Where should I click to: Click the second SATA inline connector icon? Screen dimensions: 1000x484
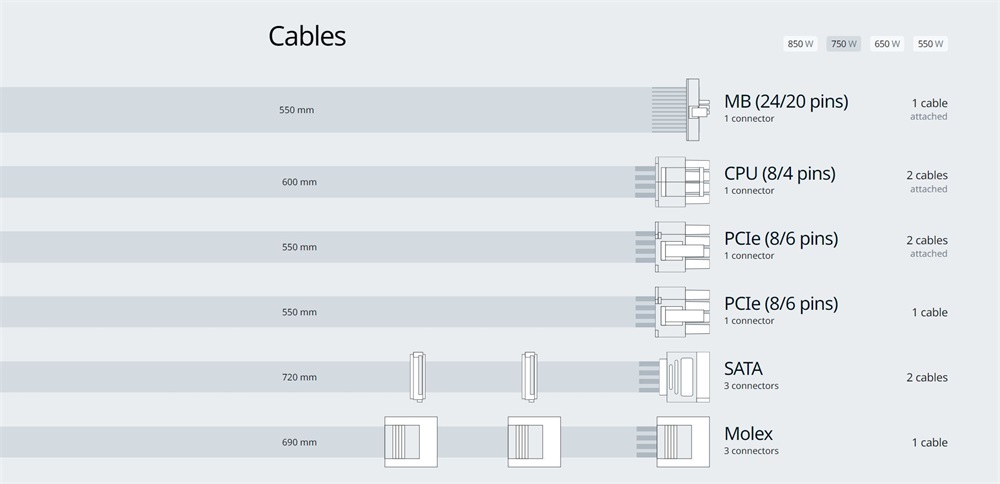click(x=529, y=377)
